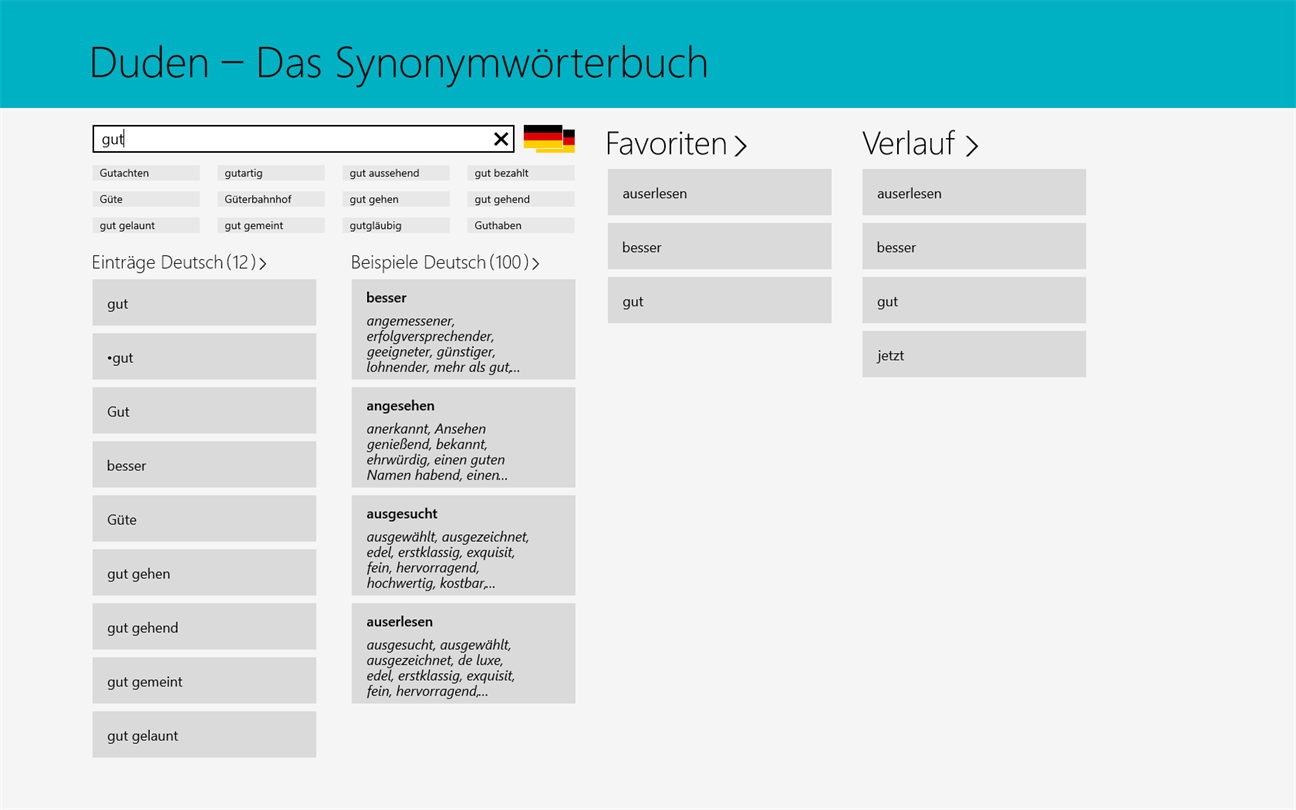Screen dimensions: 1296x810
Task: Choose the 'gut gemeint' suggestion chip
Action: [x=271, y=225]
